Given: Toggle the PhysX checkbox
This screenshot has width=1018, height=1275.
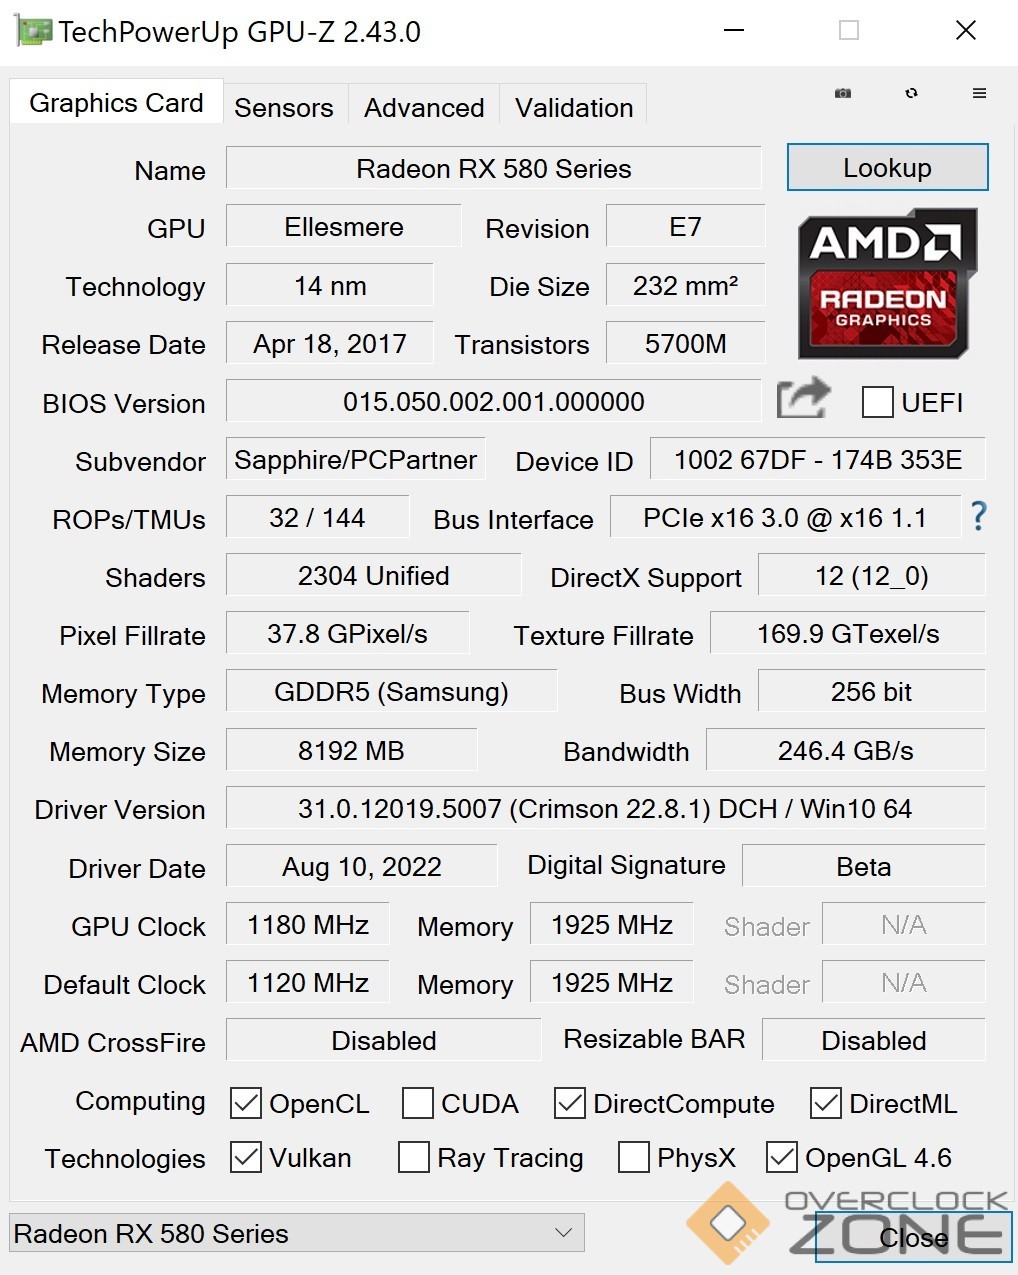Looking at the screenshot, I should 633,1157.
